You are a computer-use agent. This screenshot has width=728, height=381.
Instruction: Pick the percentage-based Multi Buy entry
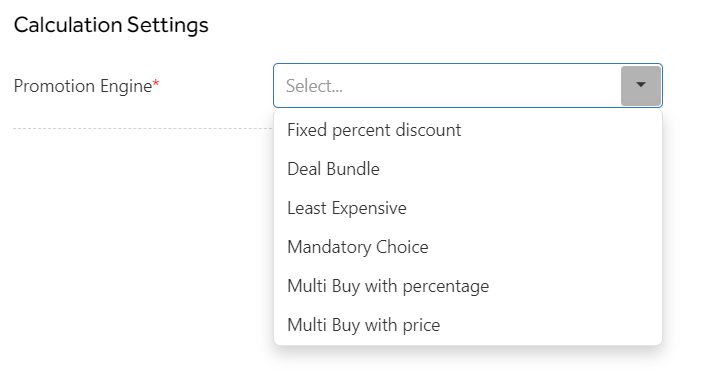click(468, 286)
